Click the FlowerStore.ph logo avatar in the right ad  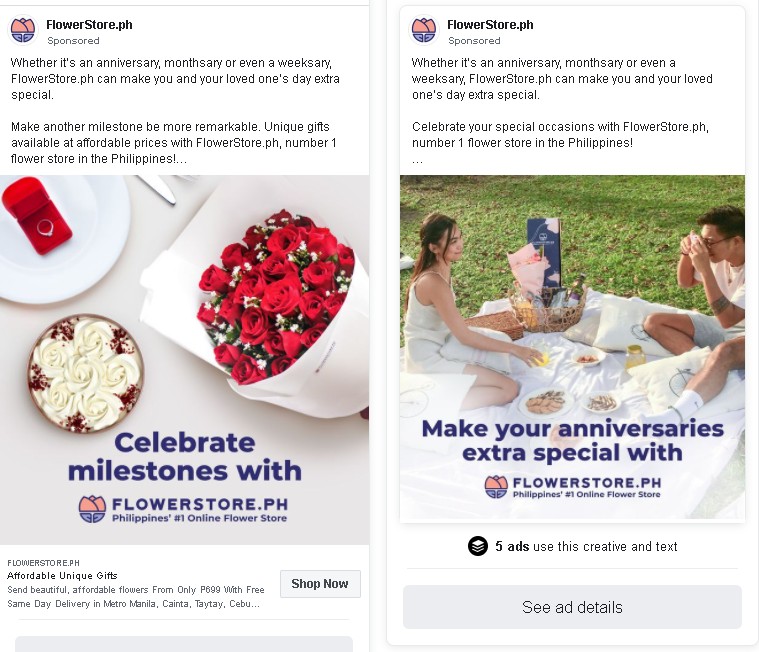point(424,30)
